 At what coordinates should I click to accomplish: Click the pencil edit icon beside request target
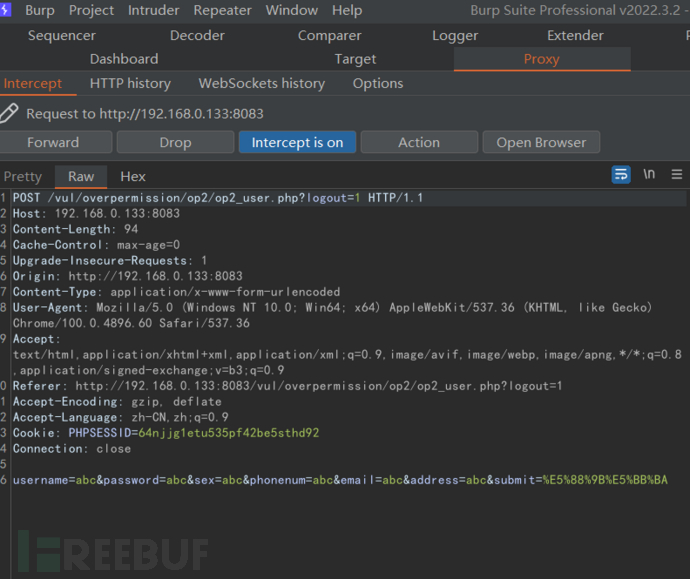pos(9,113)
